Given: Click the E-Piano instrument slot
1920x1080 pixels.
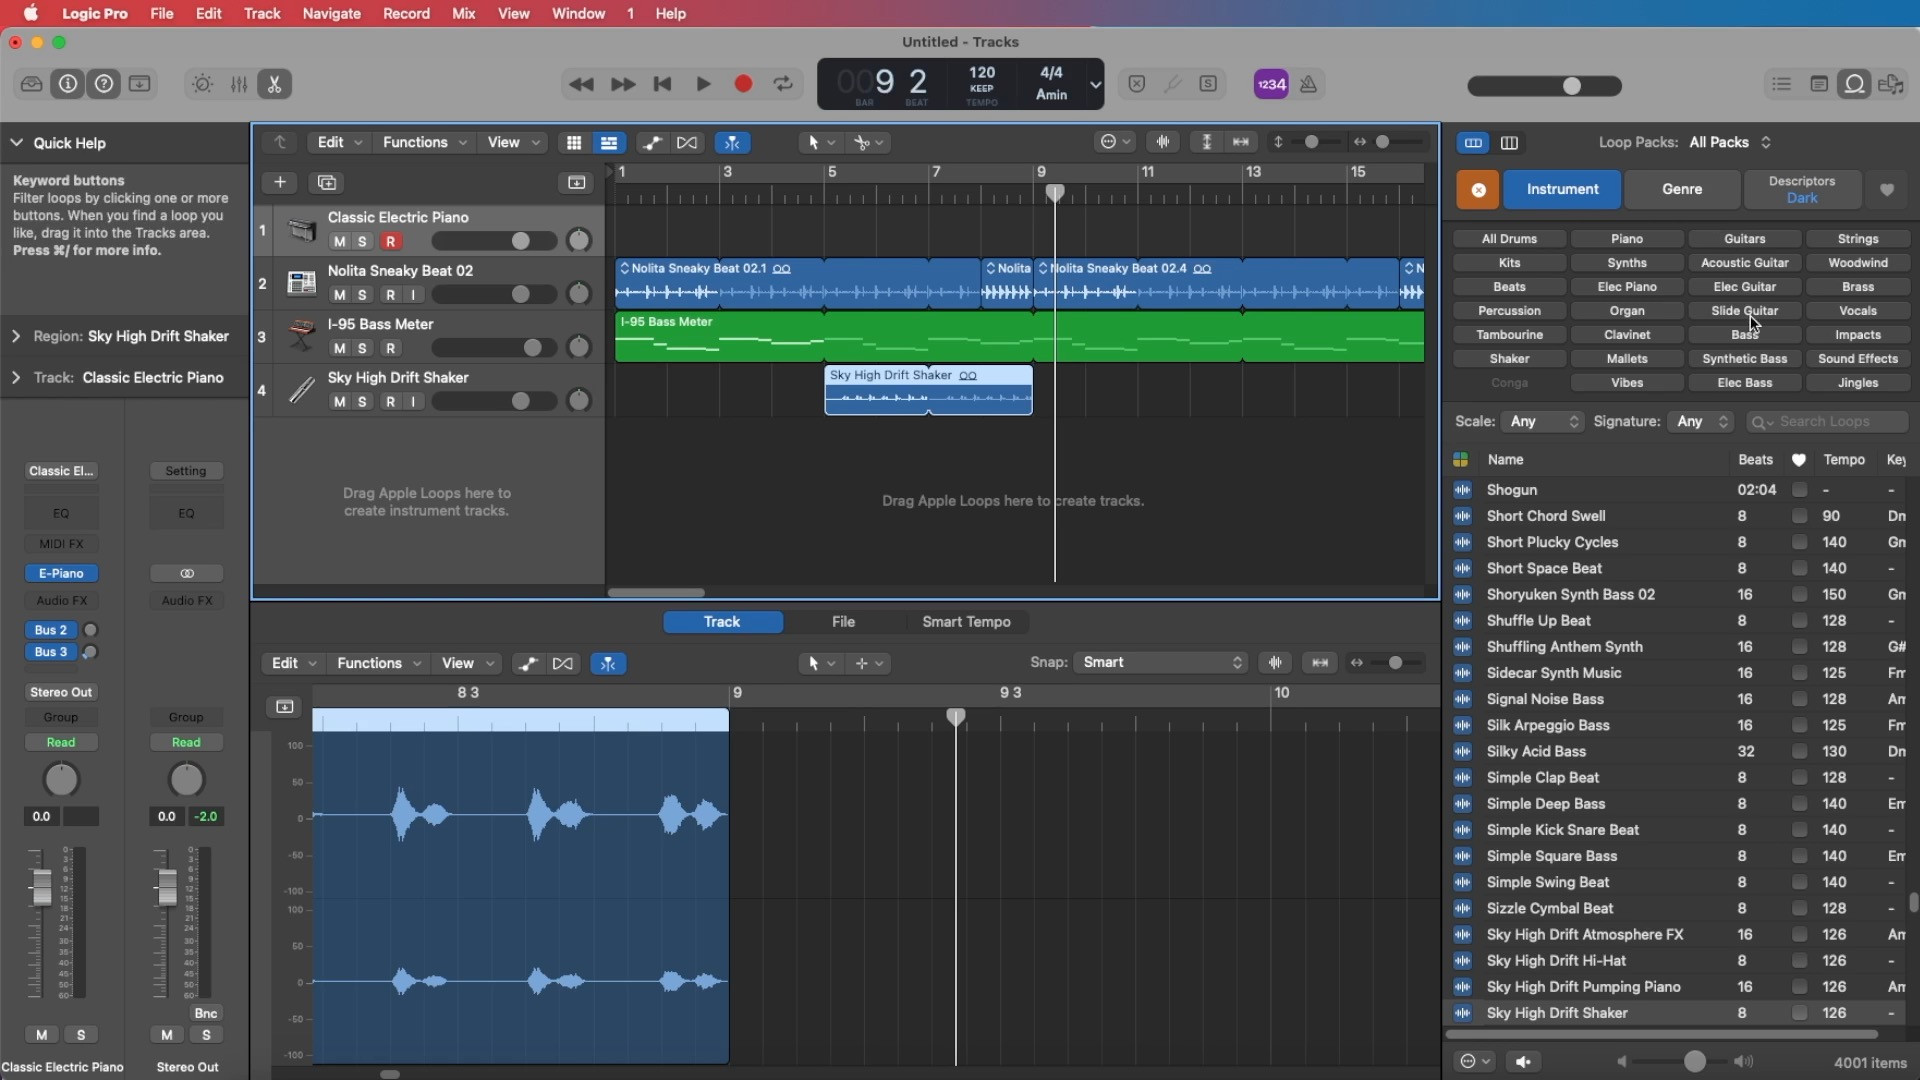Looking at the screenshot, I should [x=61, y=574].
